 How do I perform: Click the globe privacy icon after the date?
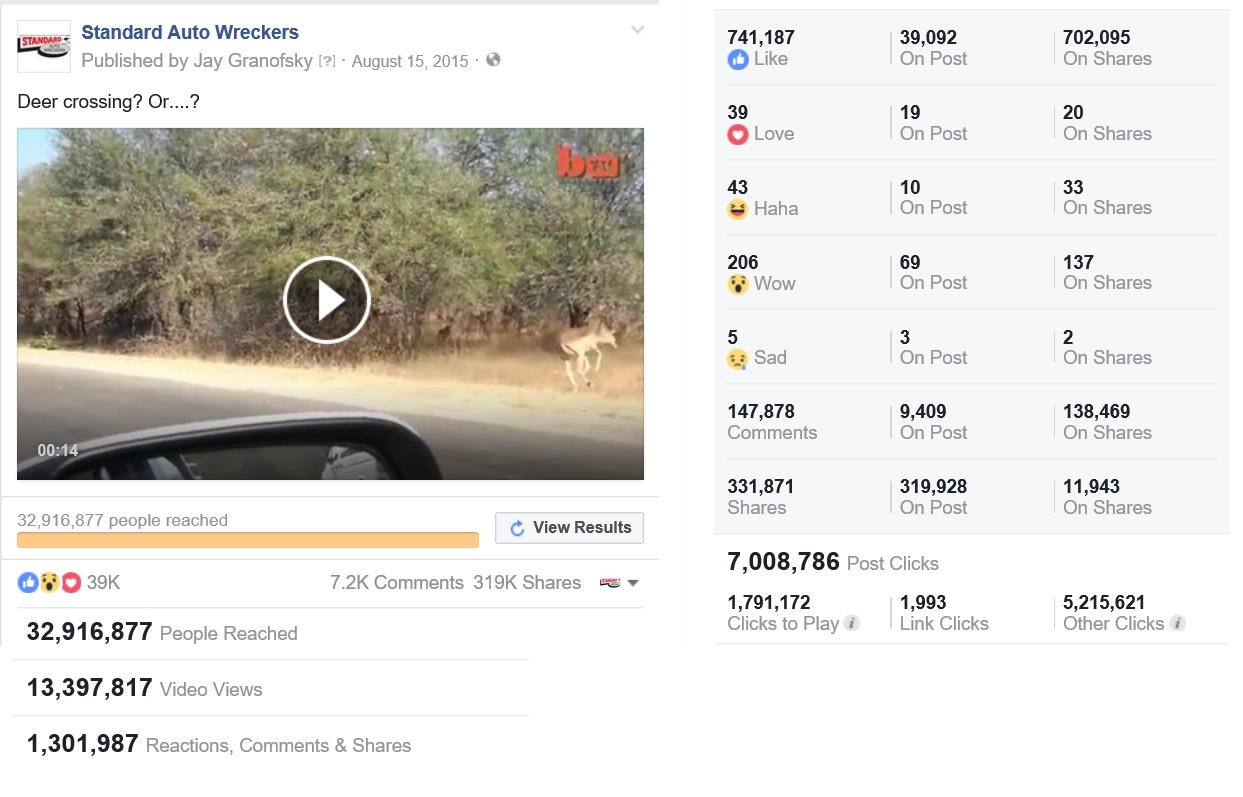coord(491,61)
